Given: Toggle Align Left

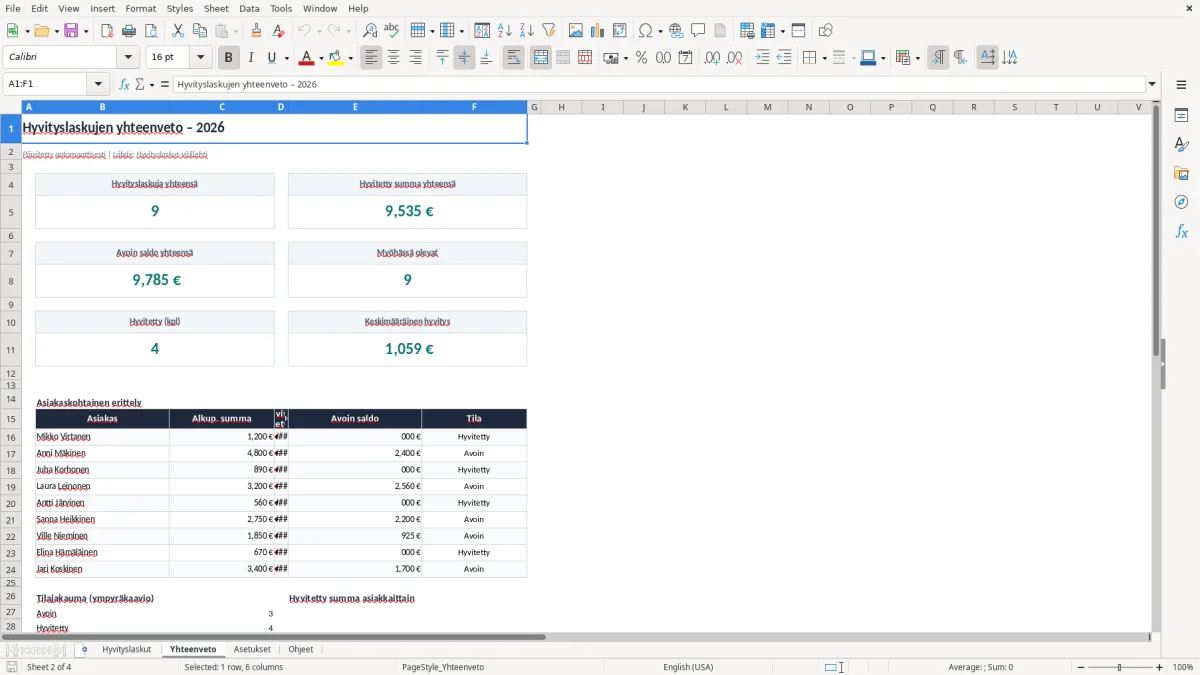Looking at the screenshot, I should tap(371, 58).
